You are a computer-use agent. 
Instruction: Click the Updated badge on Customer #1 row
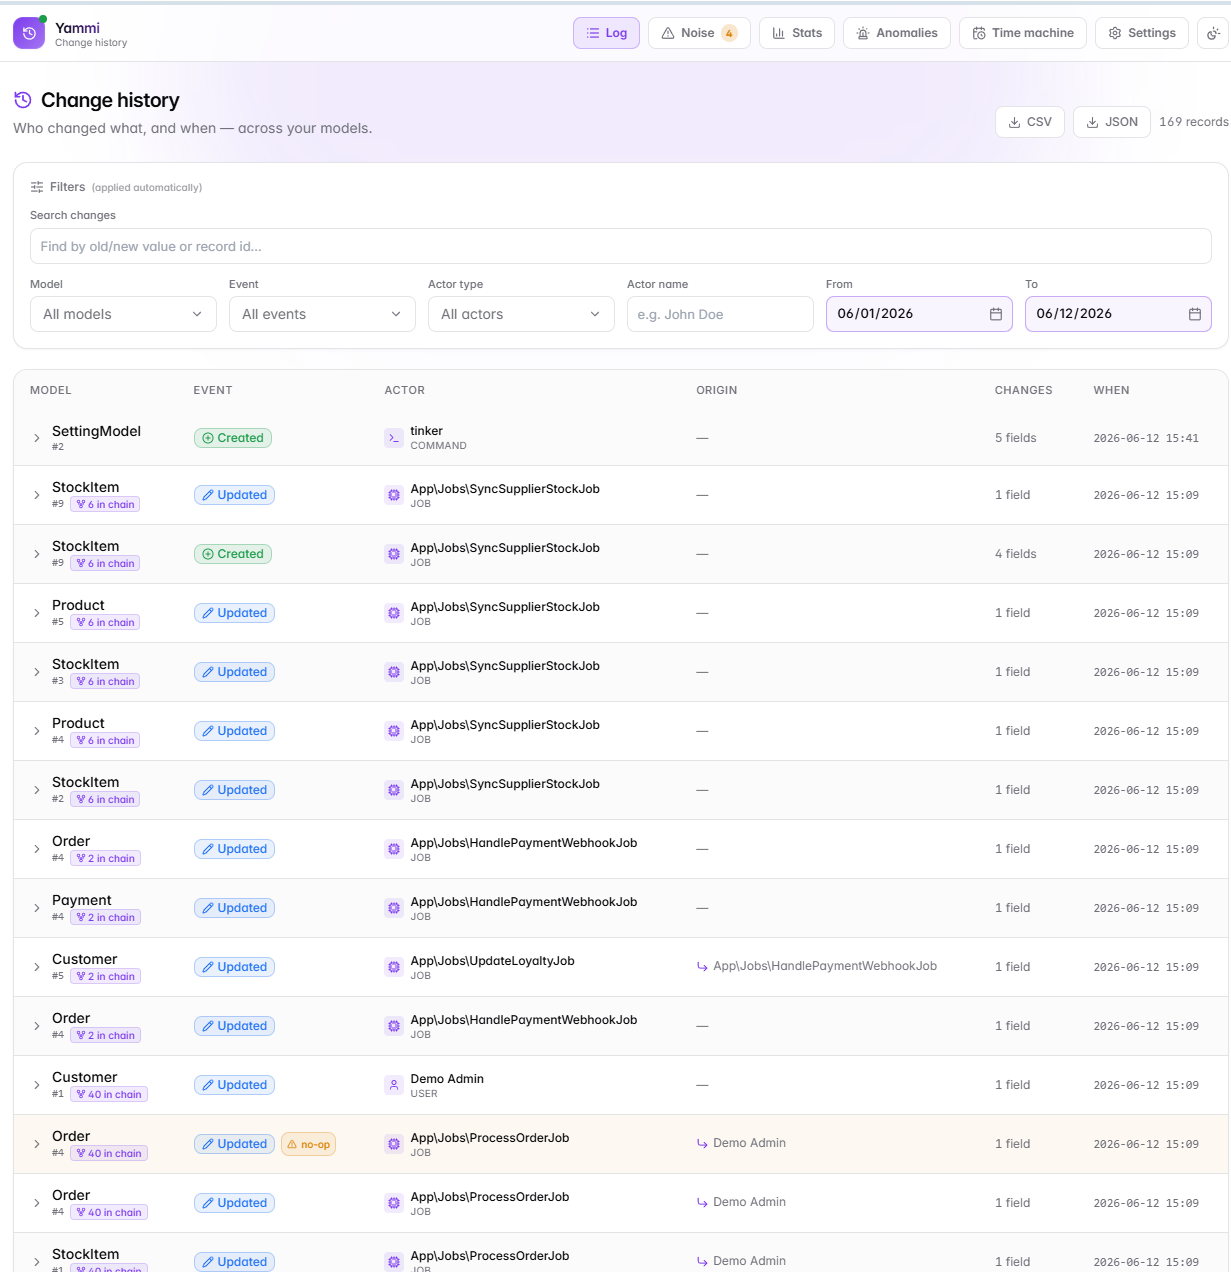[x=234, y=1085]
